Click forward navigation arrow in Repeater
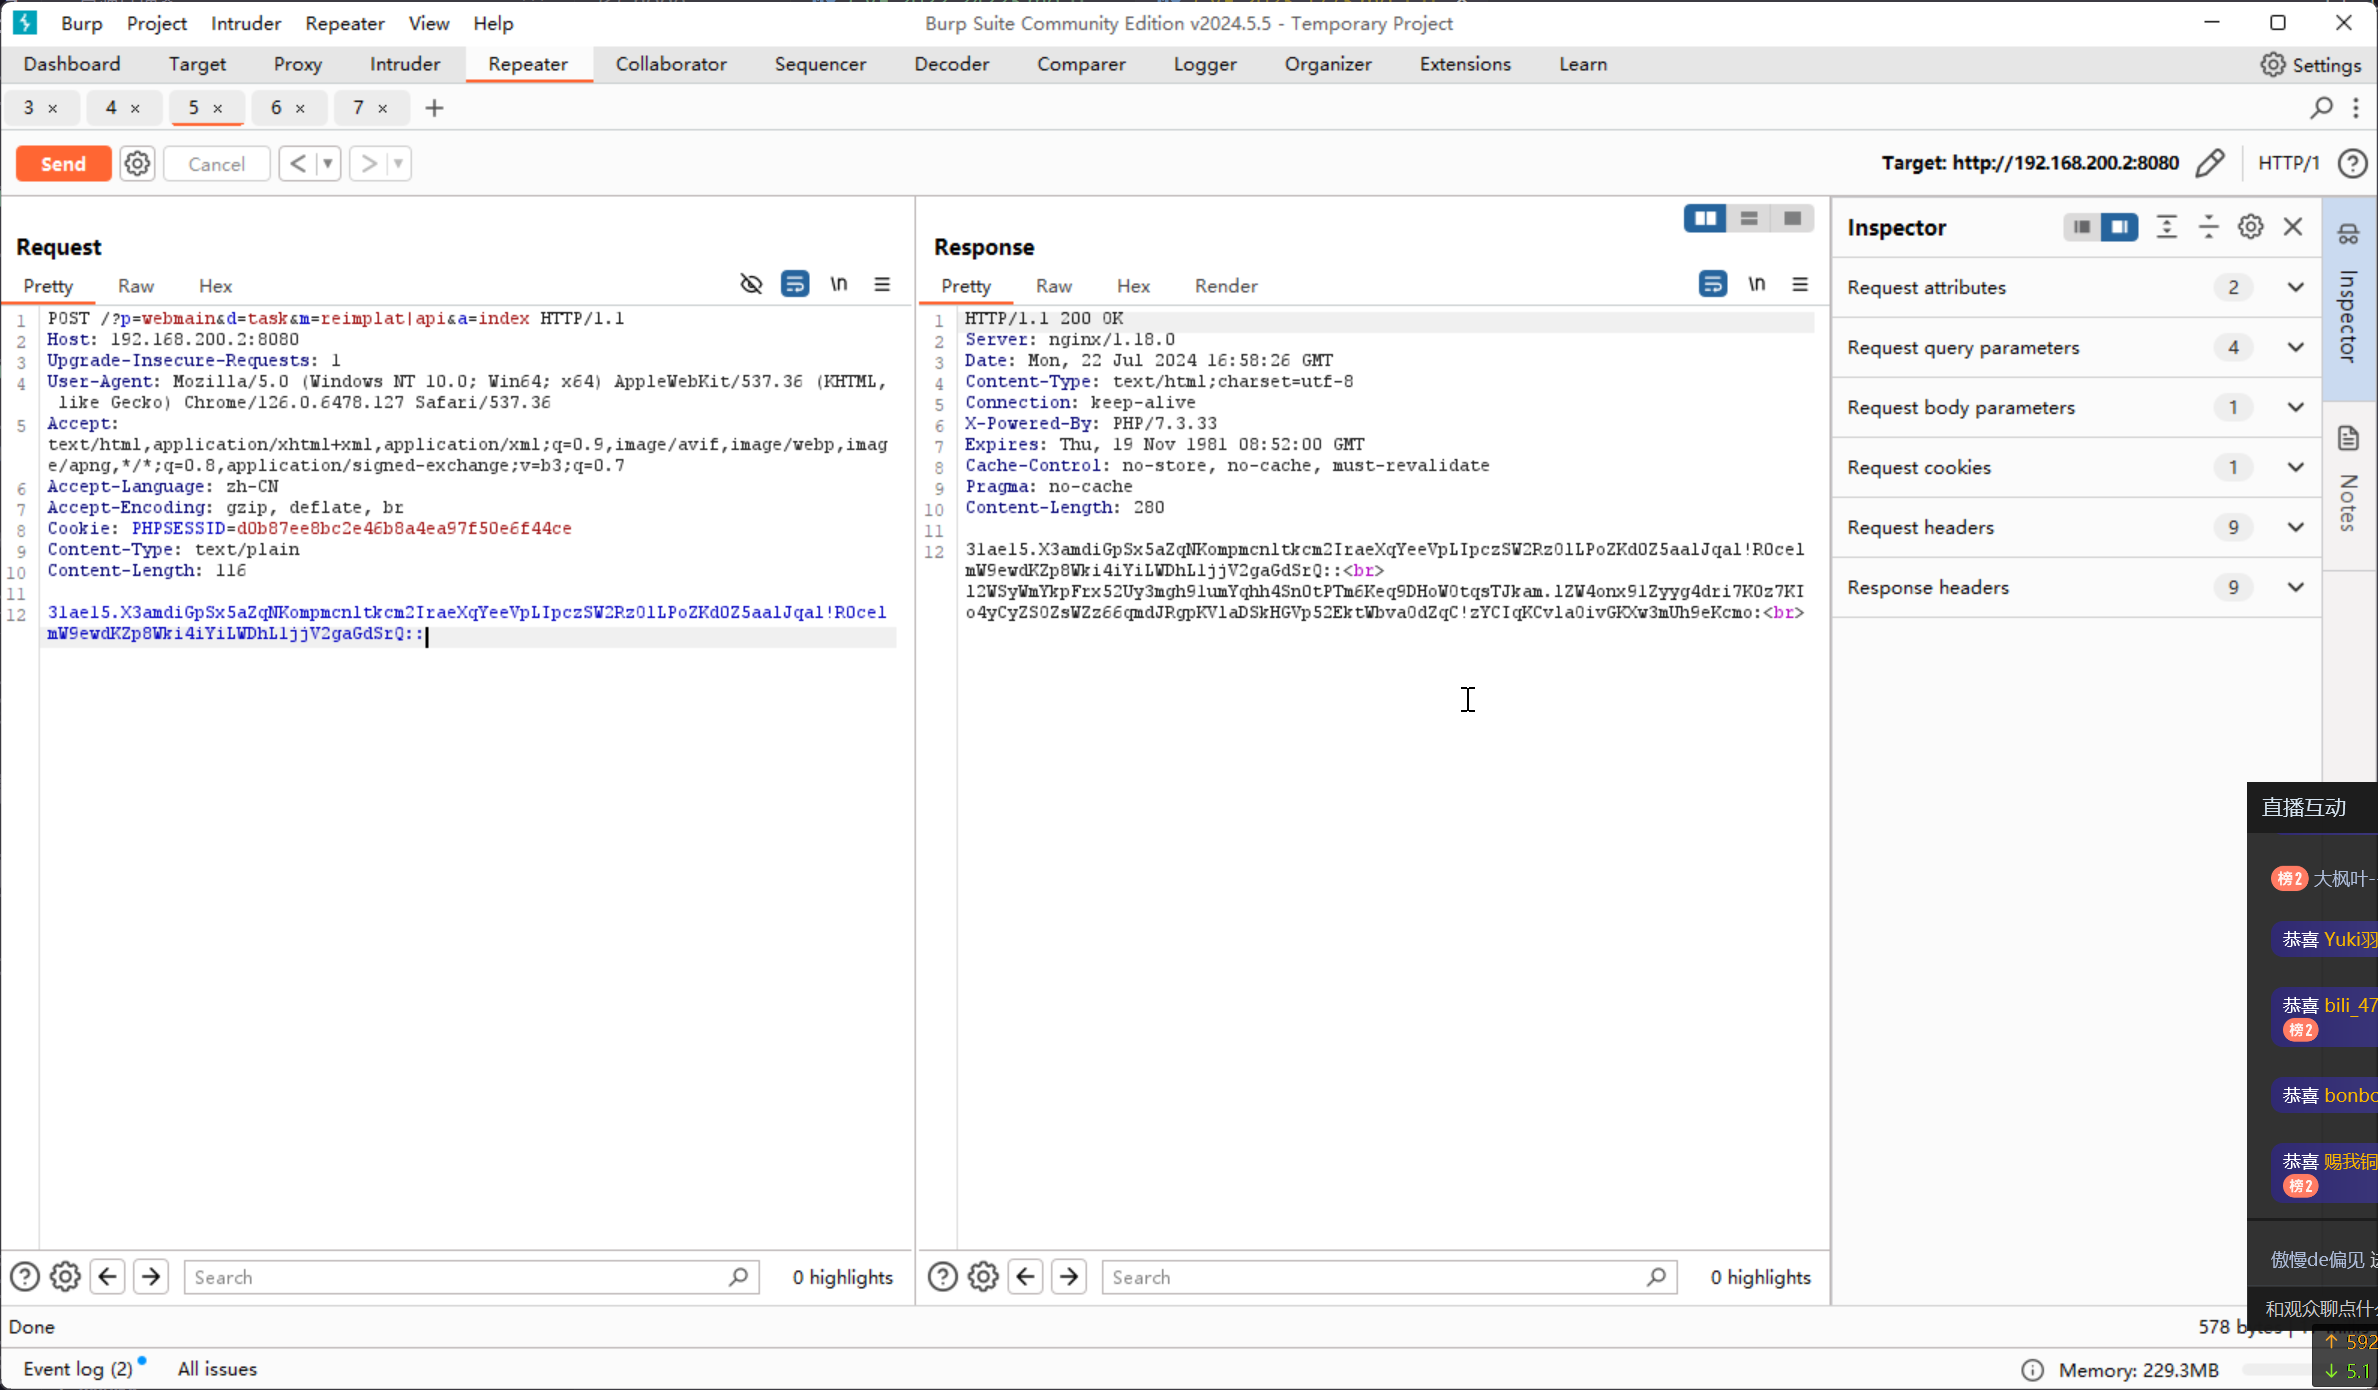Screen dimensions: 2378x1390 (x=367, y=162)
